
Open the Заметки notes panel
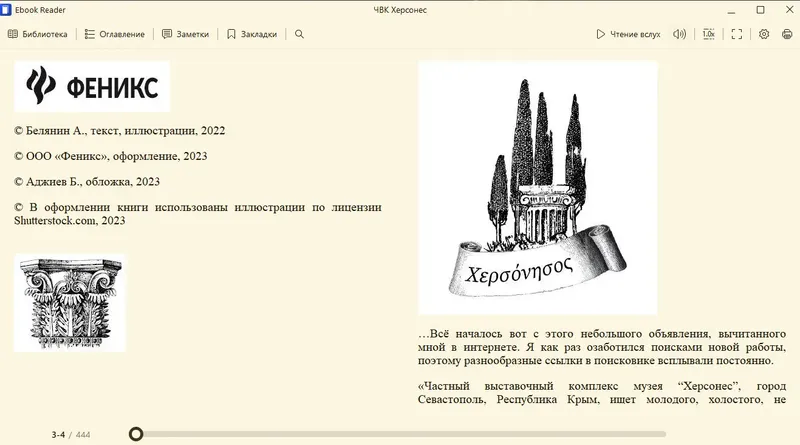186,34
